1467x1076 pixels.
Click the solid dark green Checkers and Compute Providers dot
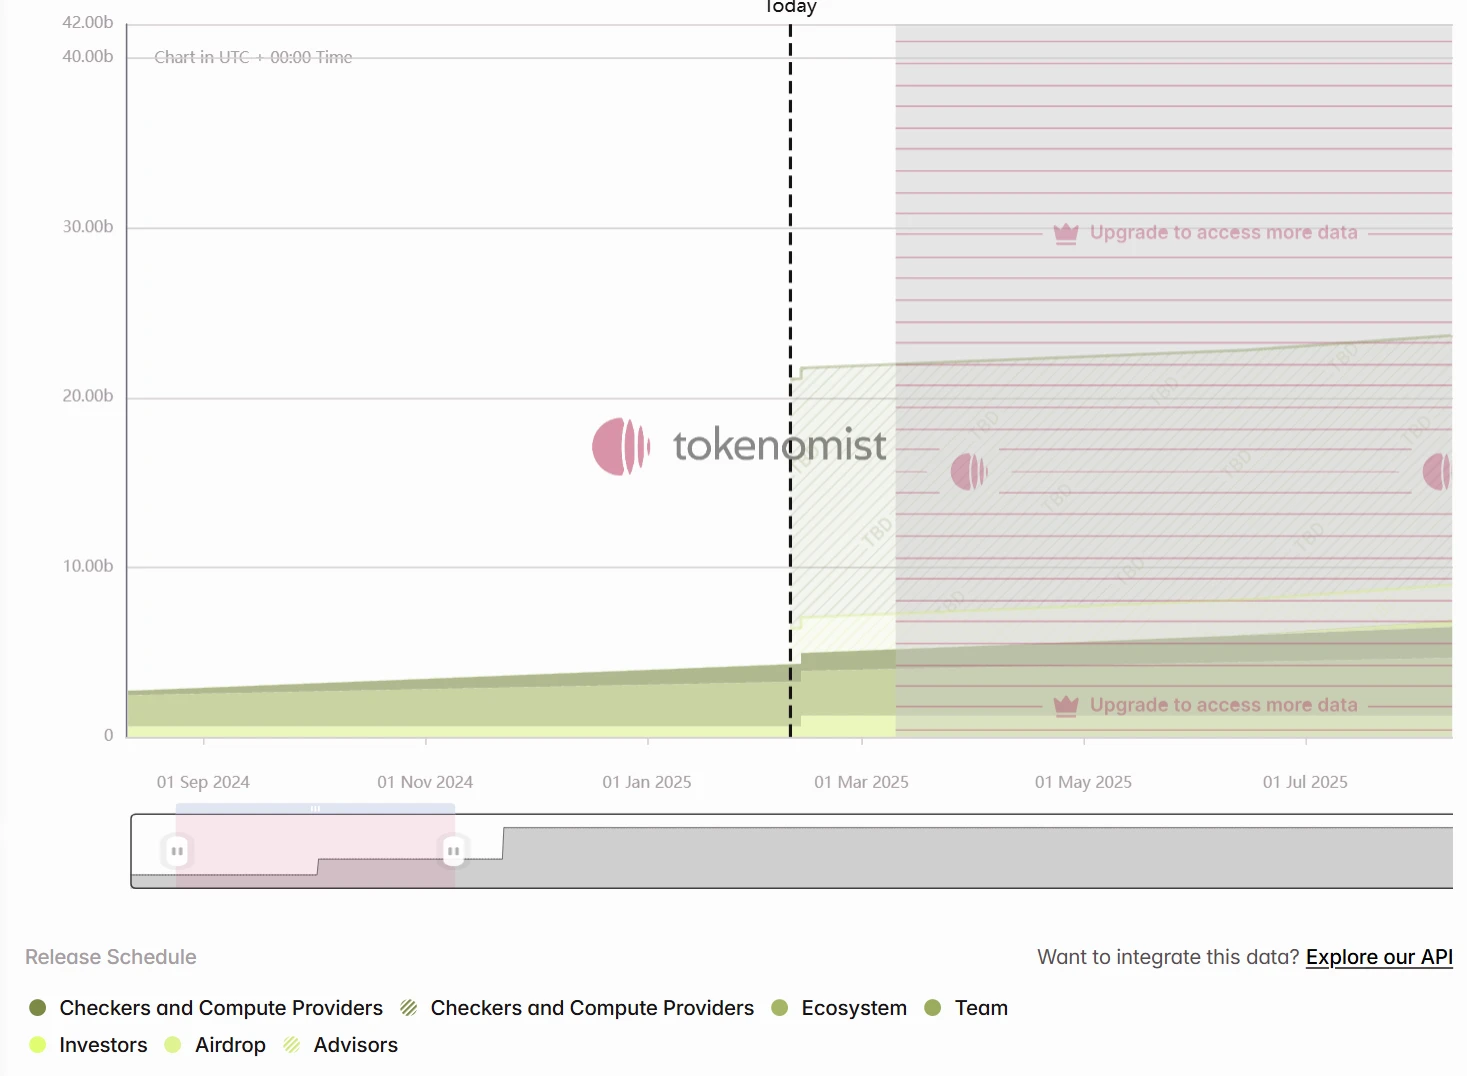coord(38,1008)
